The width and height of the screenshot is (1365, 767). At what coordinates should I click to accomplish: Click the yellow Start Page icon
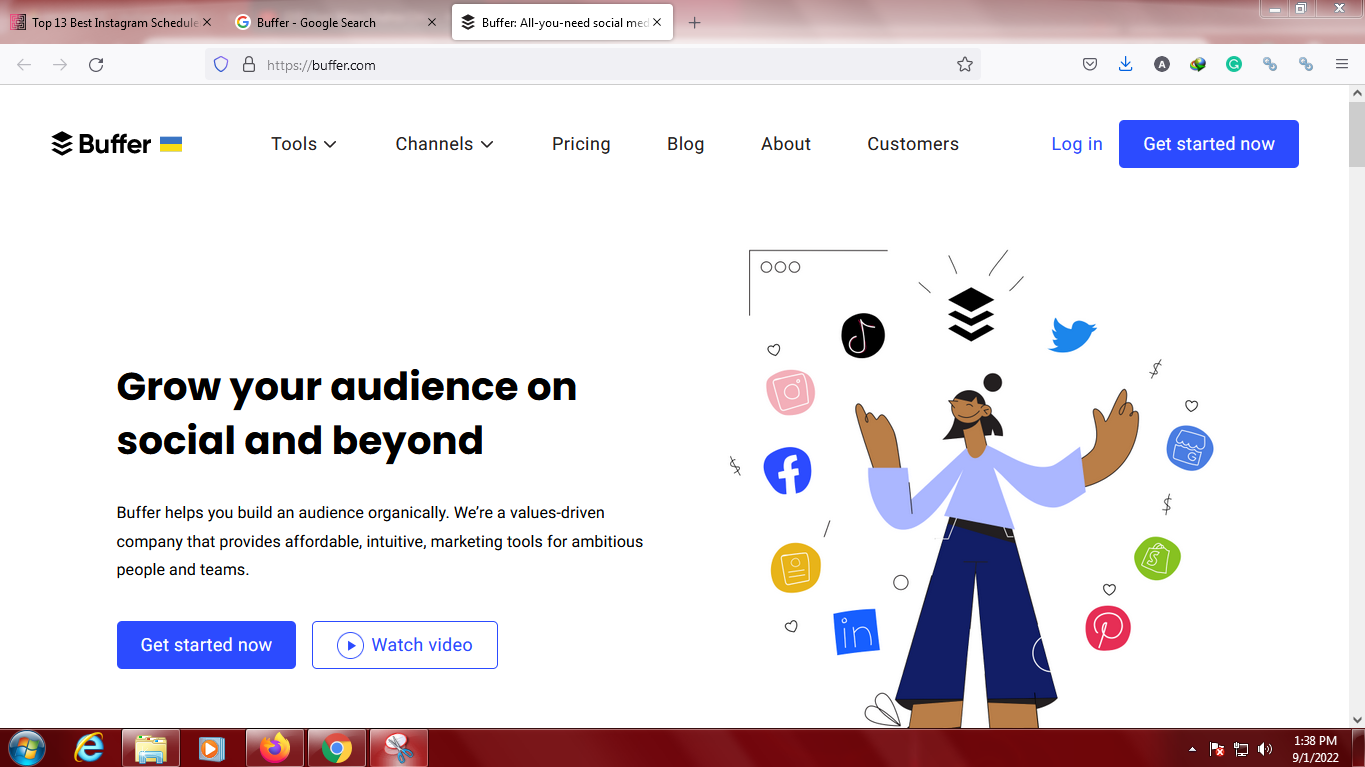pos(796,568)
